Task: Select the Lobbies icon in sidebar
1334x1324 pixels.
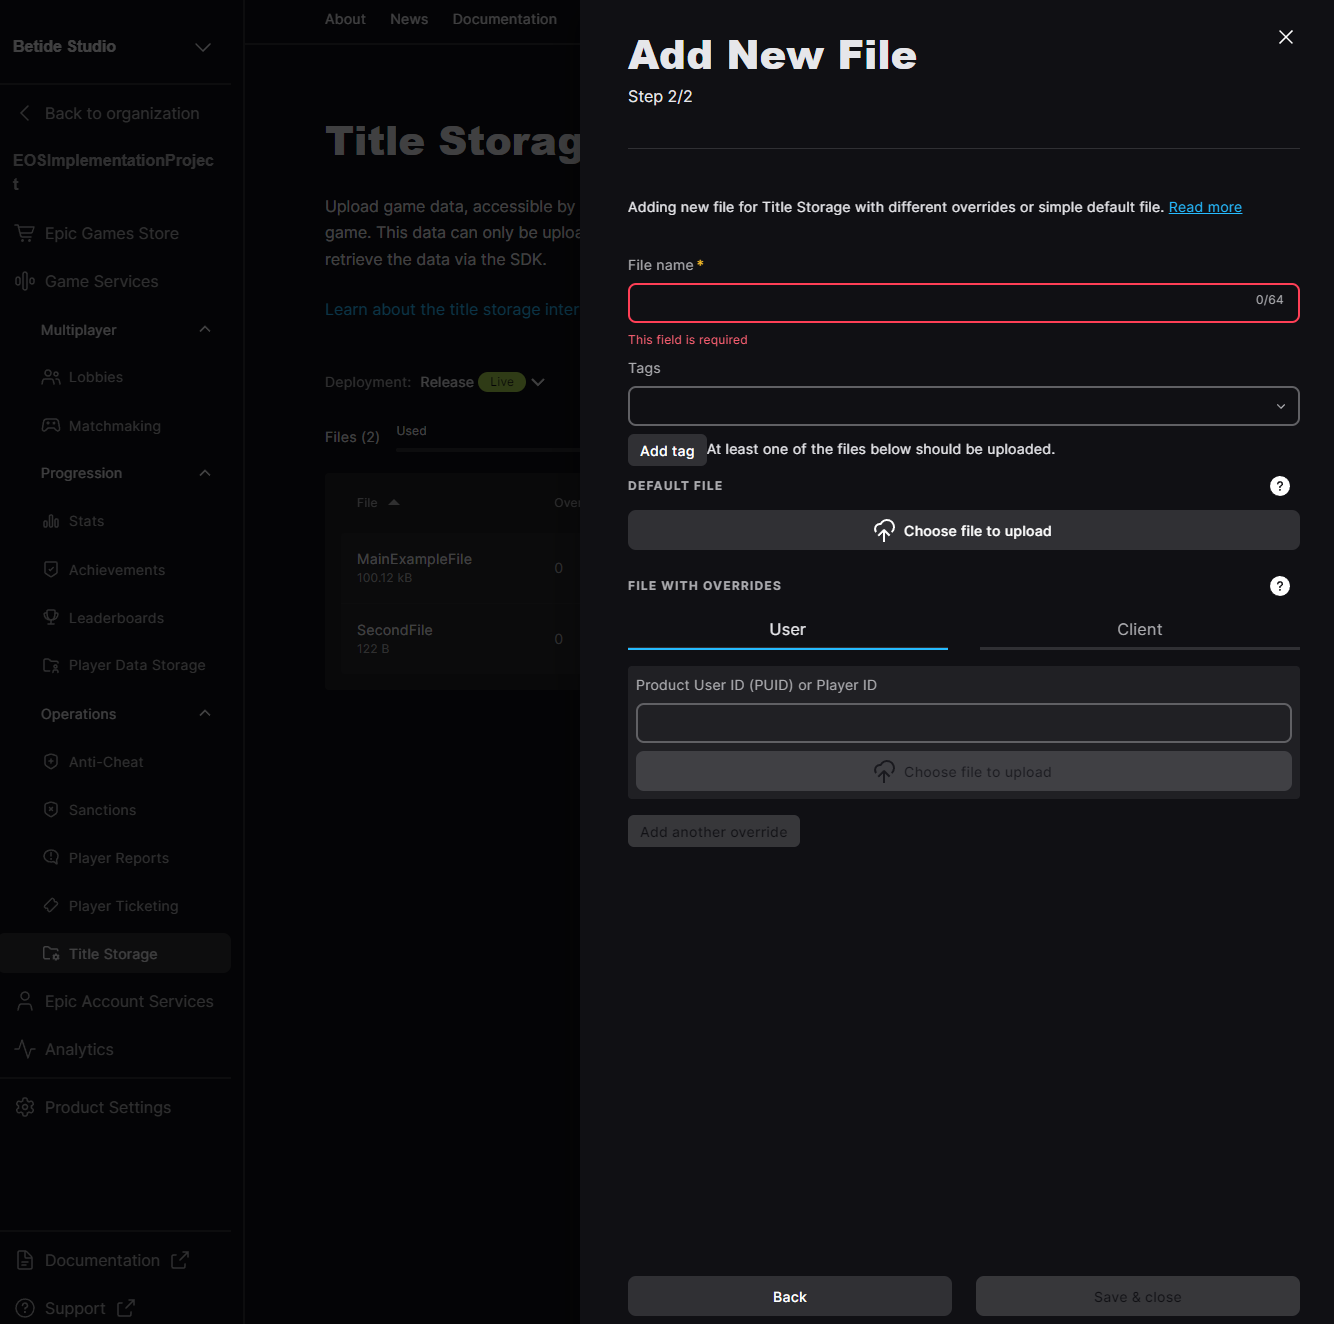Action: [51, 377]
